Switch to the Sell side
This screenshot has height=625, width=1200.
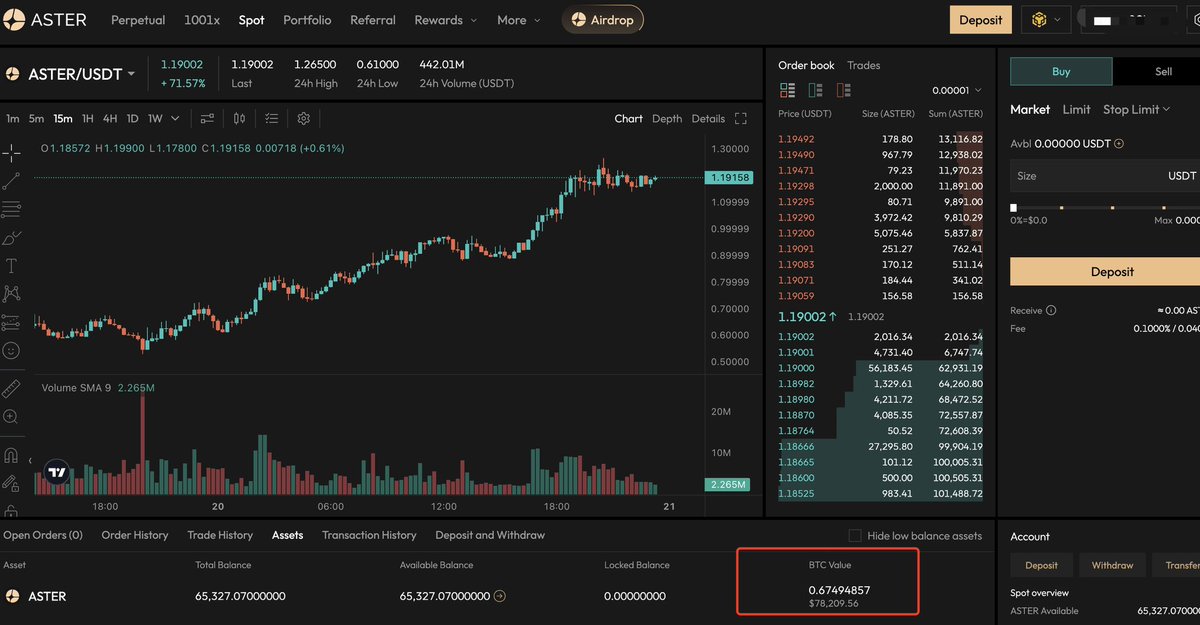point(1163,71)
